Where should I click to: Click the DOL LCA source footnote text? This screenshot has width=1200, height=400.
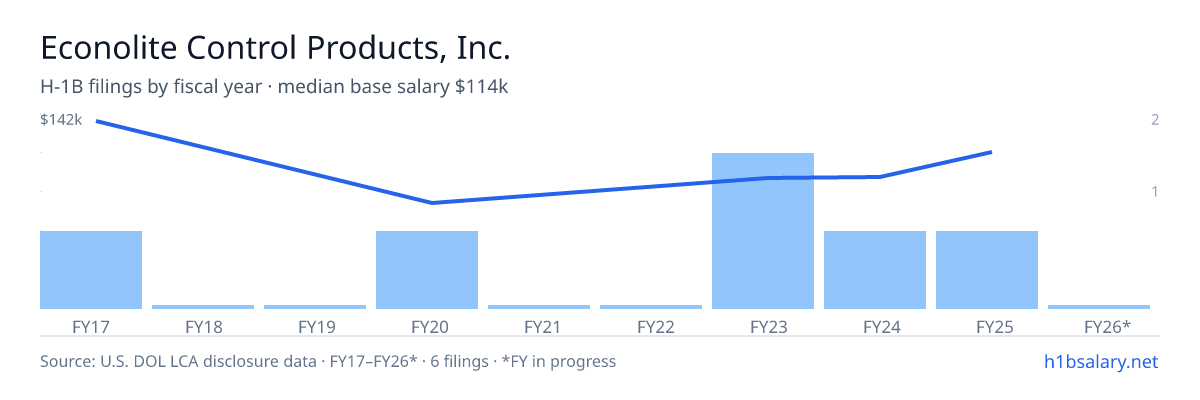(328, 361)
